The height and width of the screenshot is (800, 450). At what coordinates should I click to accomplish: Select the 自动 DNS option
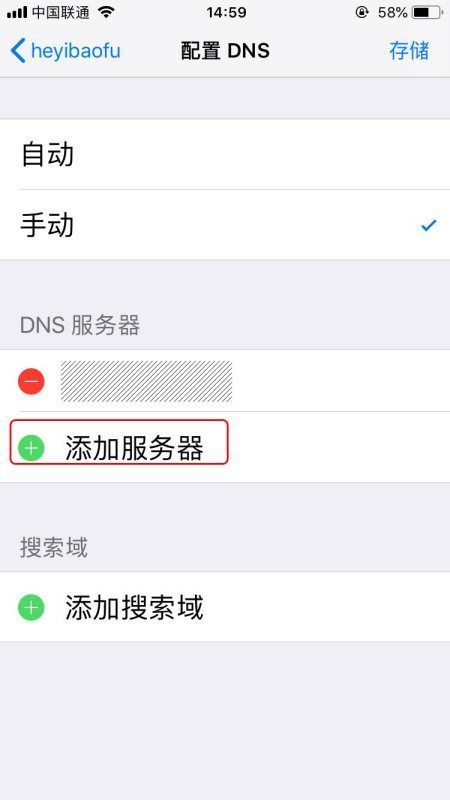225,155
